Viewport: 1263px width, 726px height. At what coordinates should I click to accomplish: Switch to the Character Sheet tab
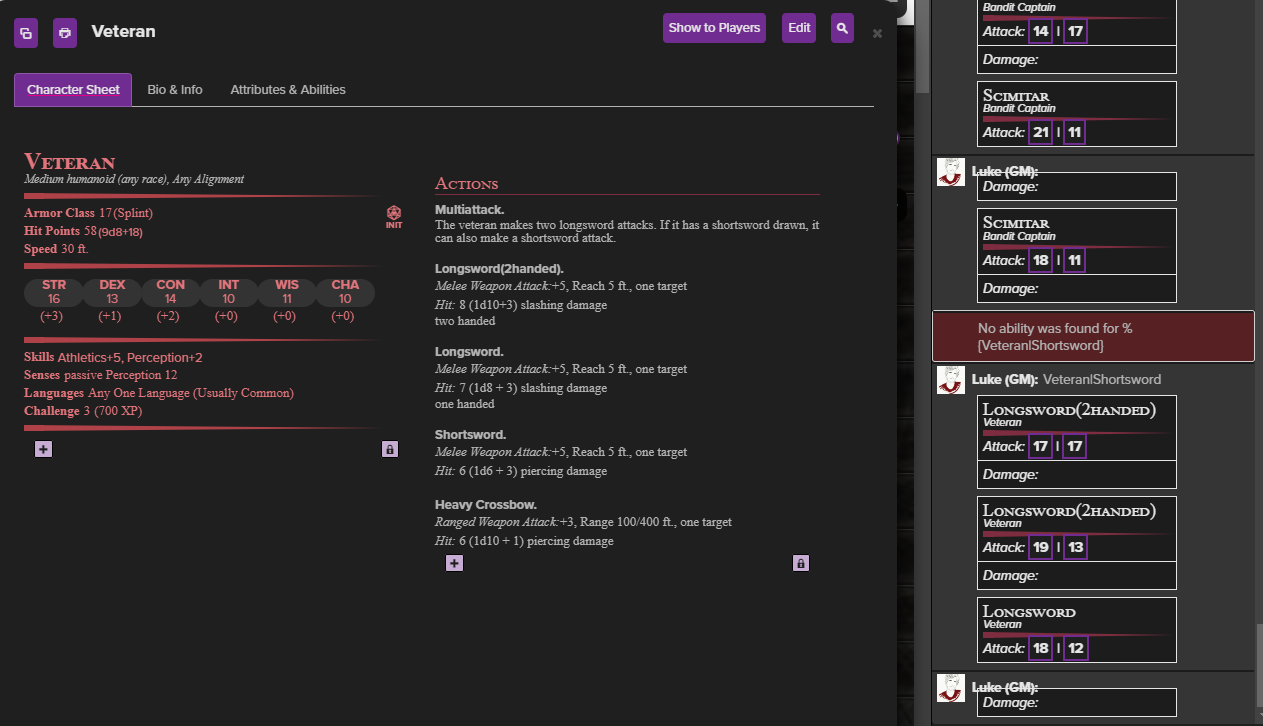point(73,90)
